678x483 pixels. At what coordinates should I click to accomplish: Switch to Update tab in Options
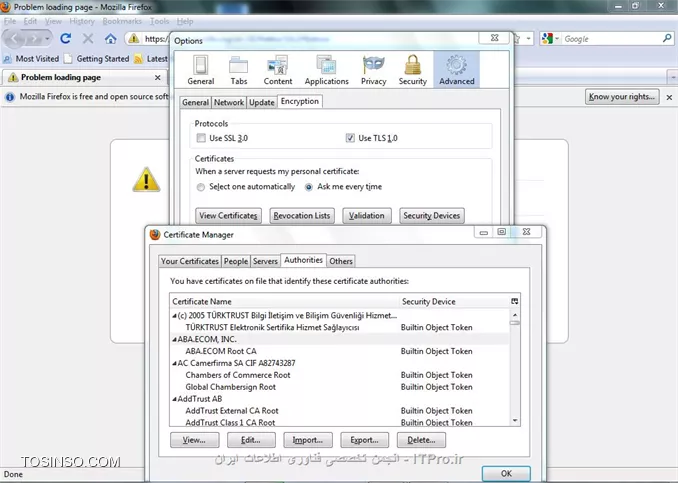(x=262, y=102)
